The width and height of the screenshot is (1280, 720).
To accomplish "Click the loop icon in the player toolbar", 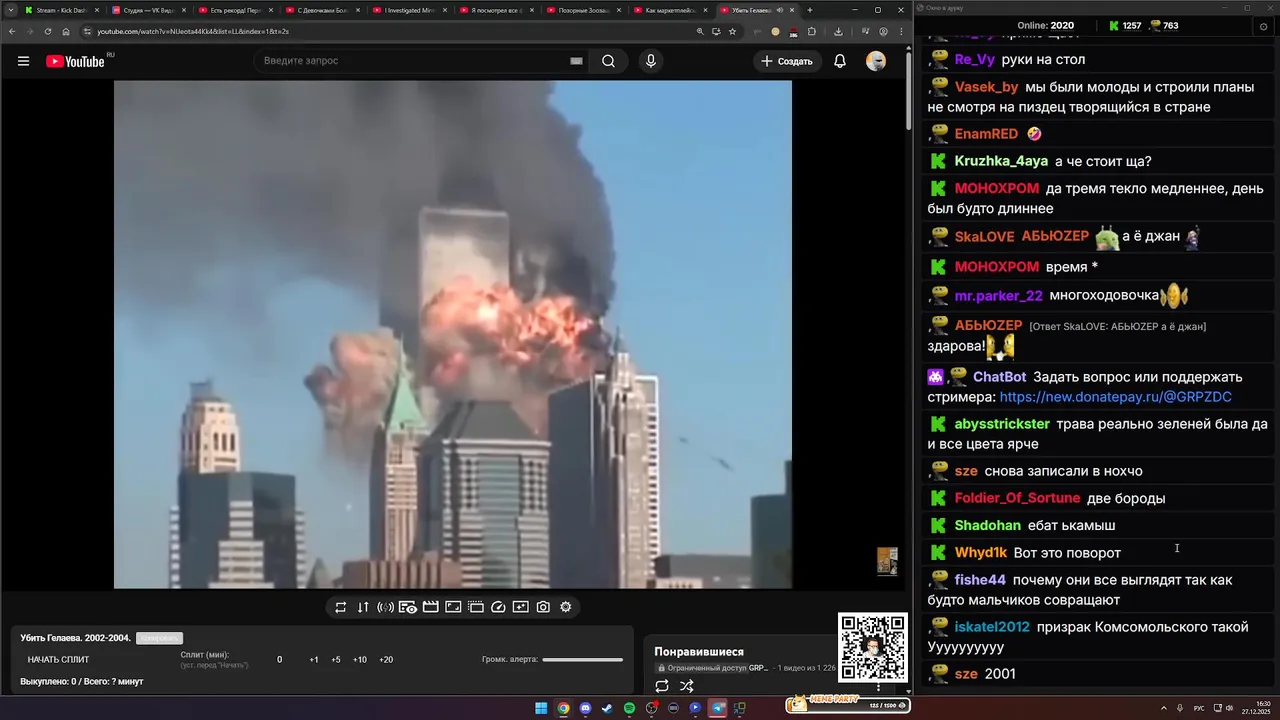I will 340,607.
